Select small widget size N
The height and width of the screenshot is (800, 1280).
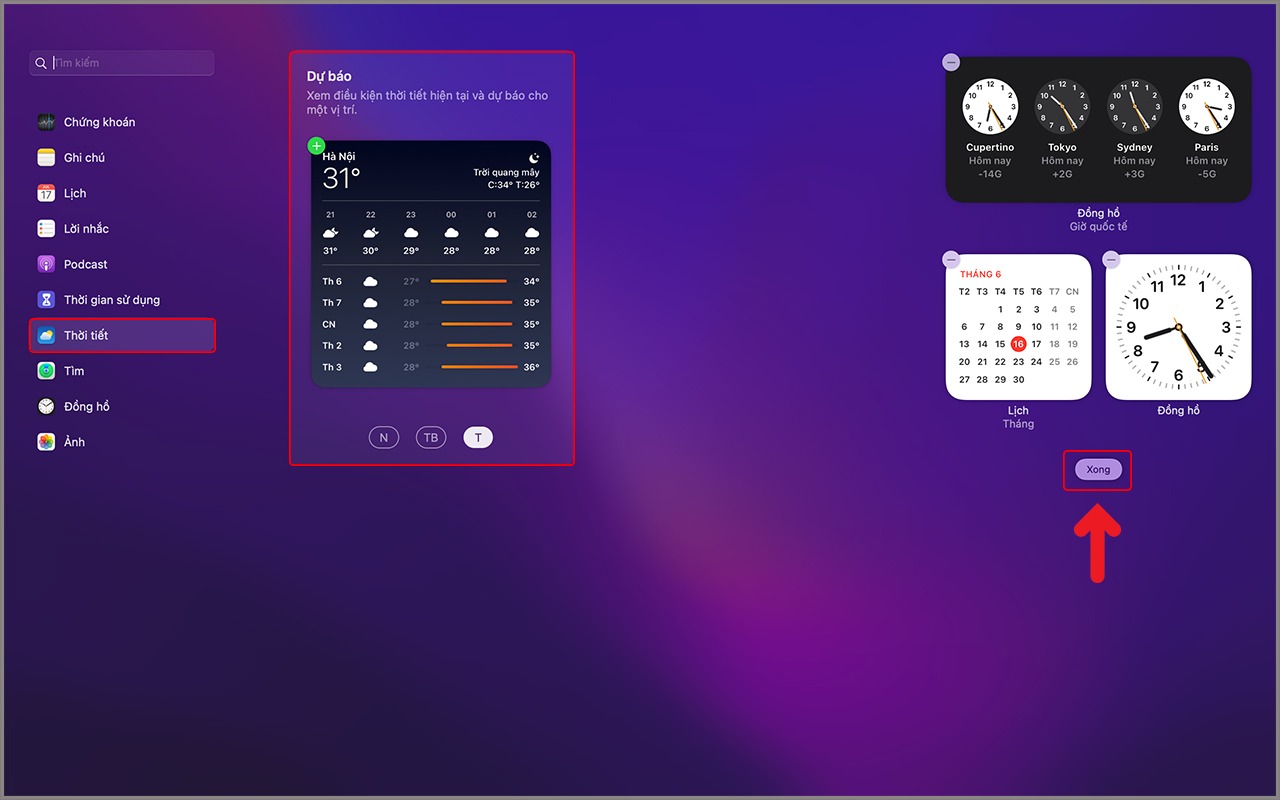click(x=383, y=438)
